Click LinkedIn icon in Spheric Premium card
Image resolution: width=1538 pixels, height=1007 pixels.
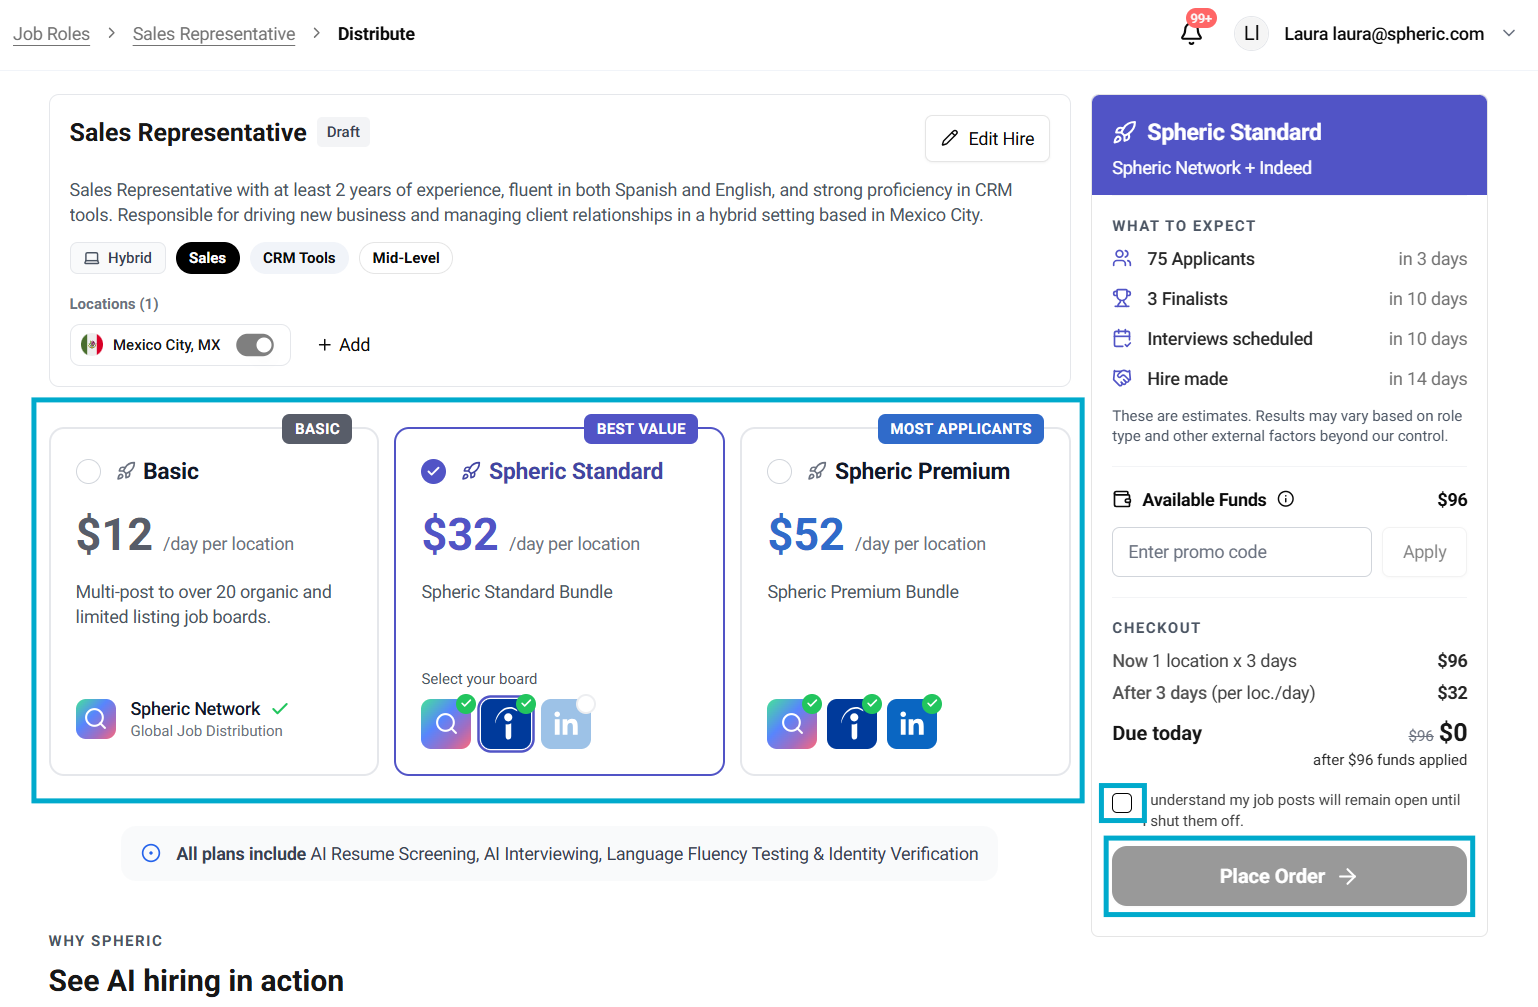coord(911,724)
